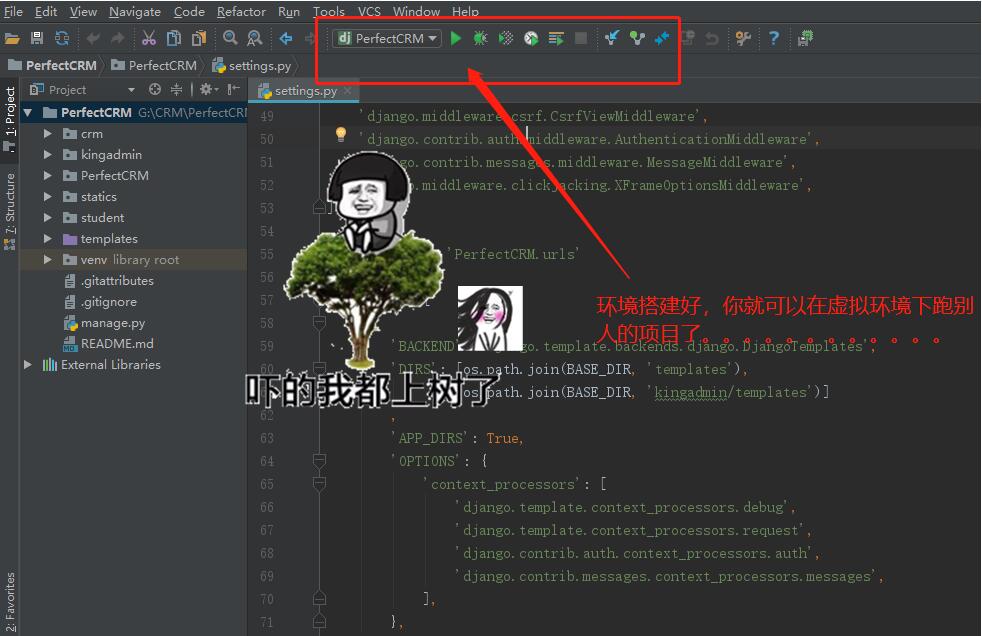Image resolution: width=982 pixels, height=636 pixels.
Task: Click the VCS Commit icon
Action: point(637,38)
